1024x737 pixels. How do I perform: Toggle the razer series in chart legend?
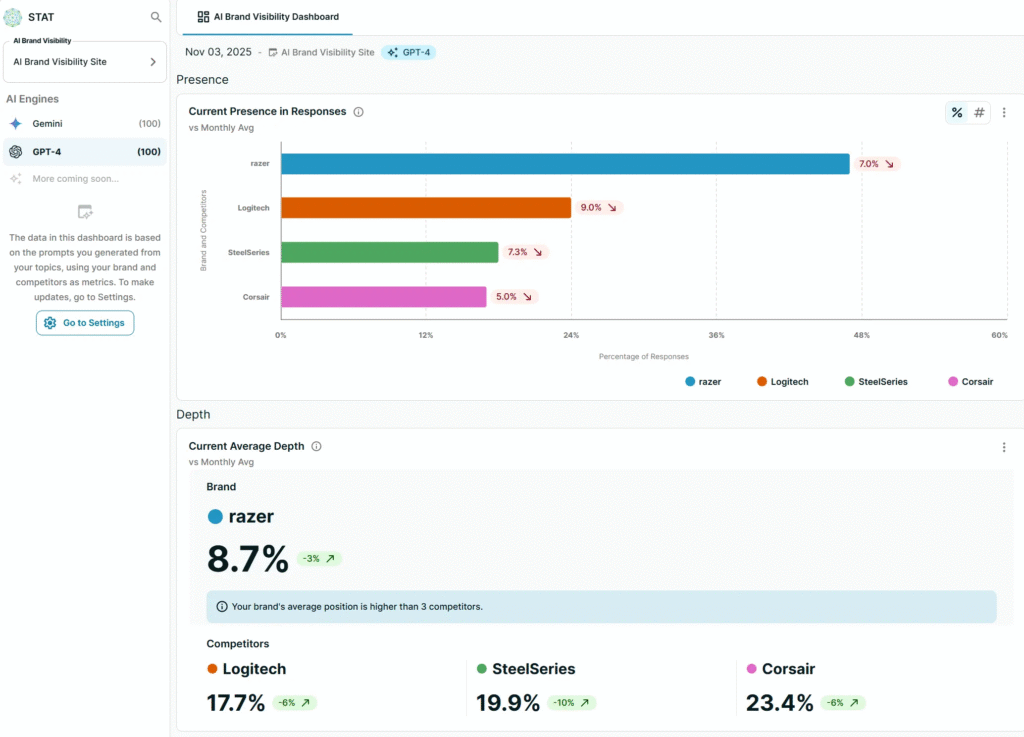tap(703, 382)
